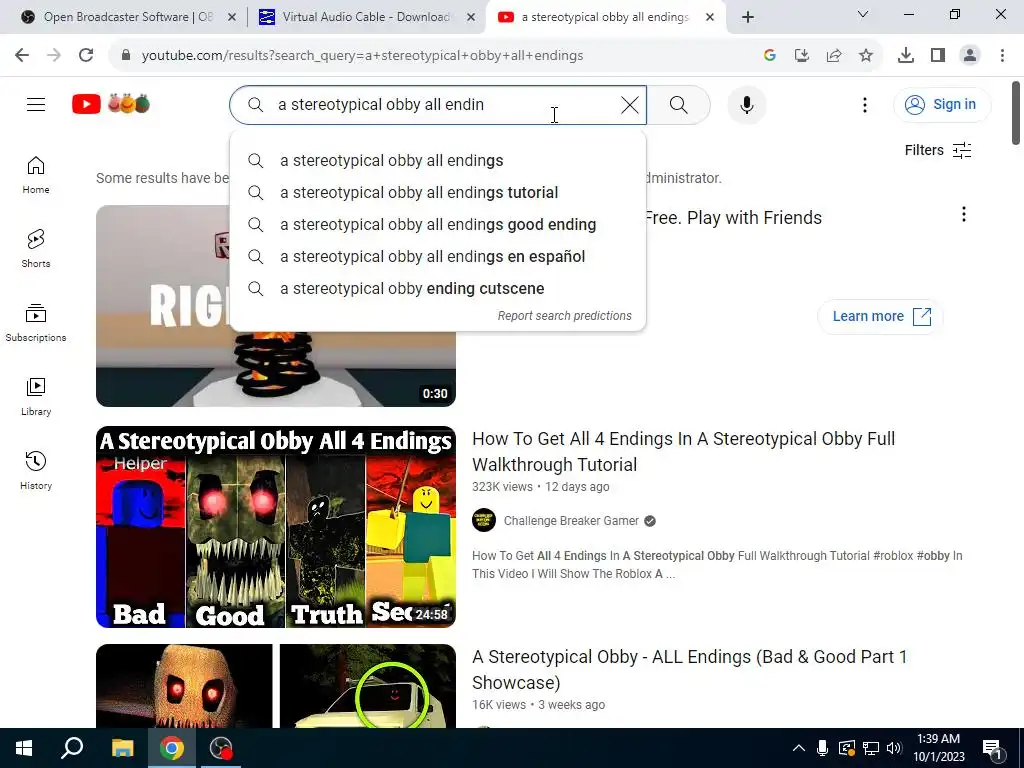
Task: Open the ad's three-dot options menu
Action: [963, 214]
